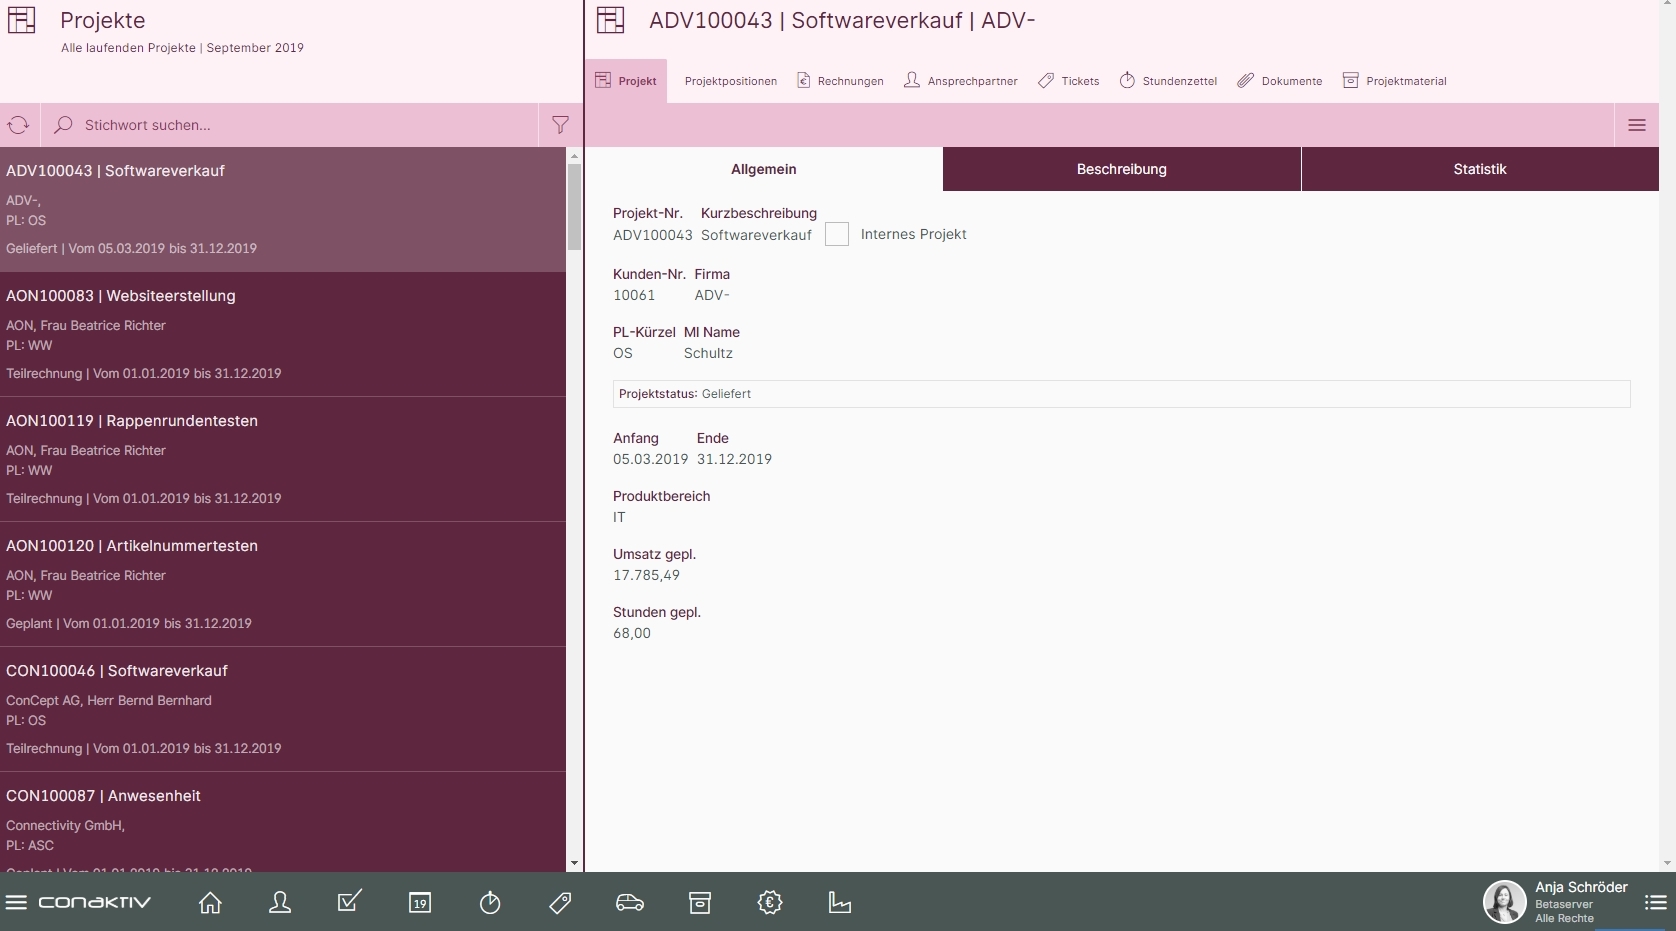This screenshot has height=931, width=1676.
Task: Open the Ansprechpartner tab
Action: [x=961, y=81]
